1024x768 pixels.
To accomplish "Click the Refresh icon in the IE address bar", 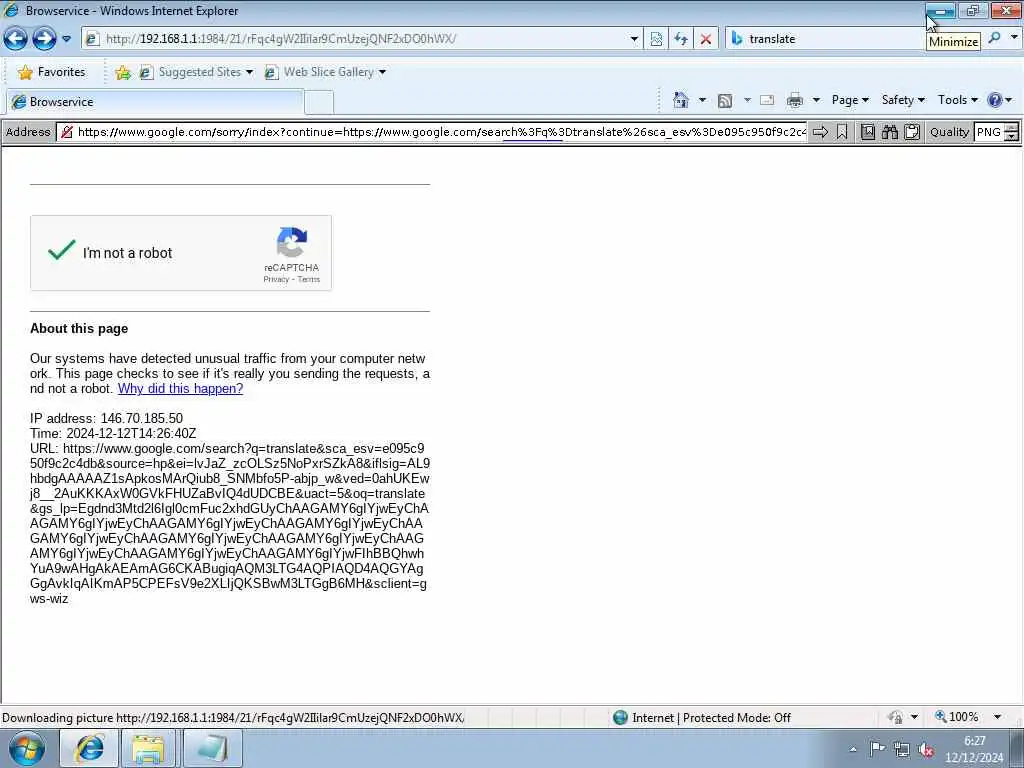I will [681, 39].
